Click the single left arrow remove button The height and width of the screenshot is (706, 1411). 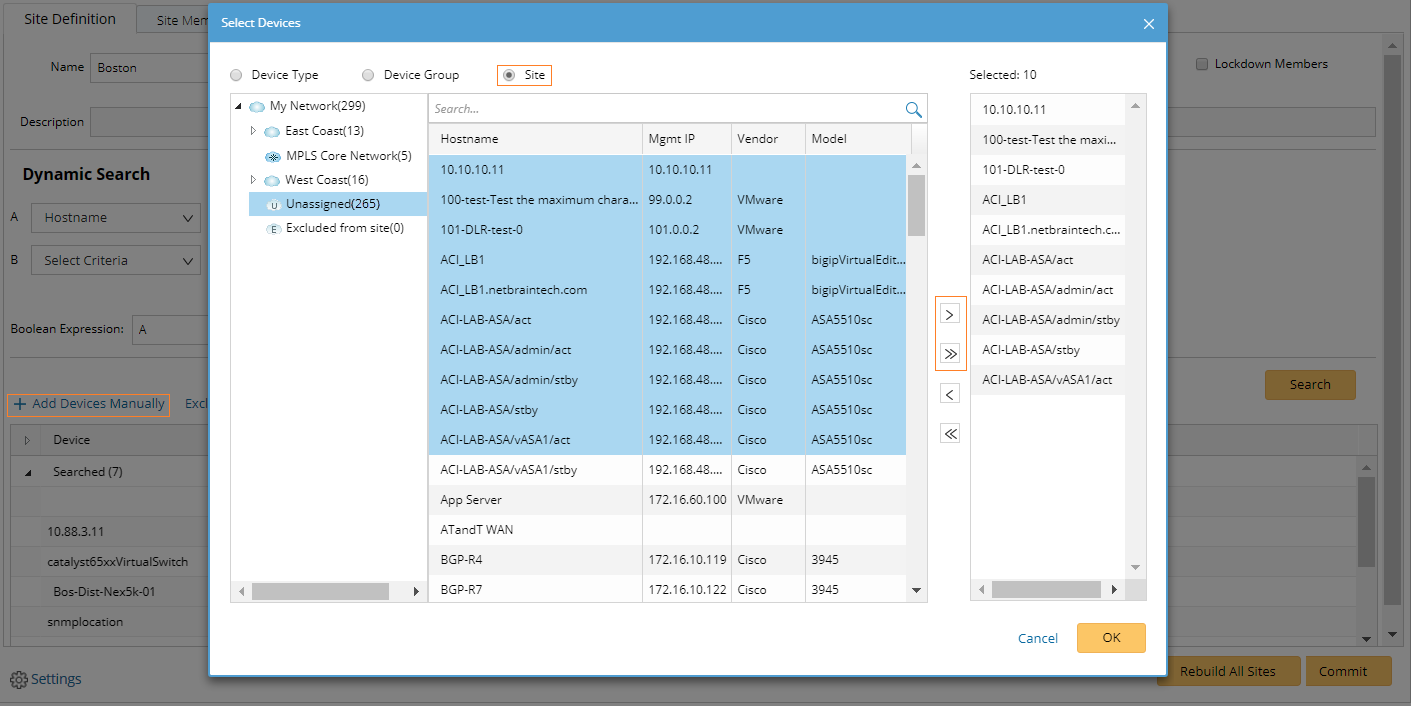(950, 394)
